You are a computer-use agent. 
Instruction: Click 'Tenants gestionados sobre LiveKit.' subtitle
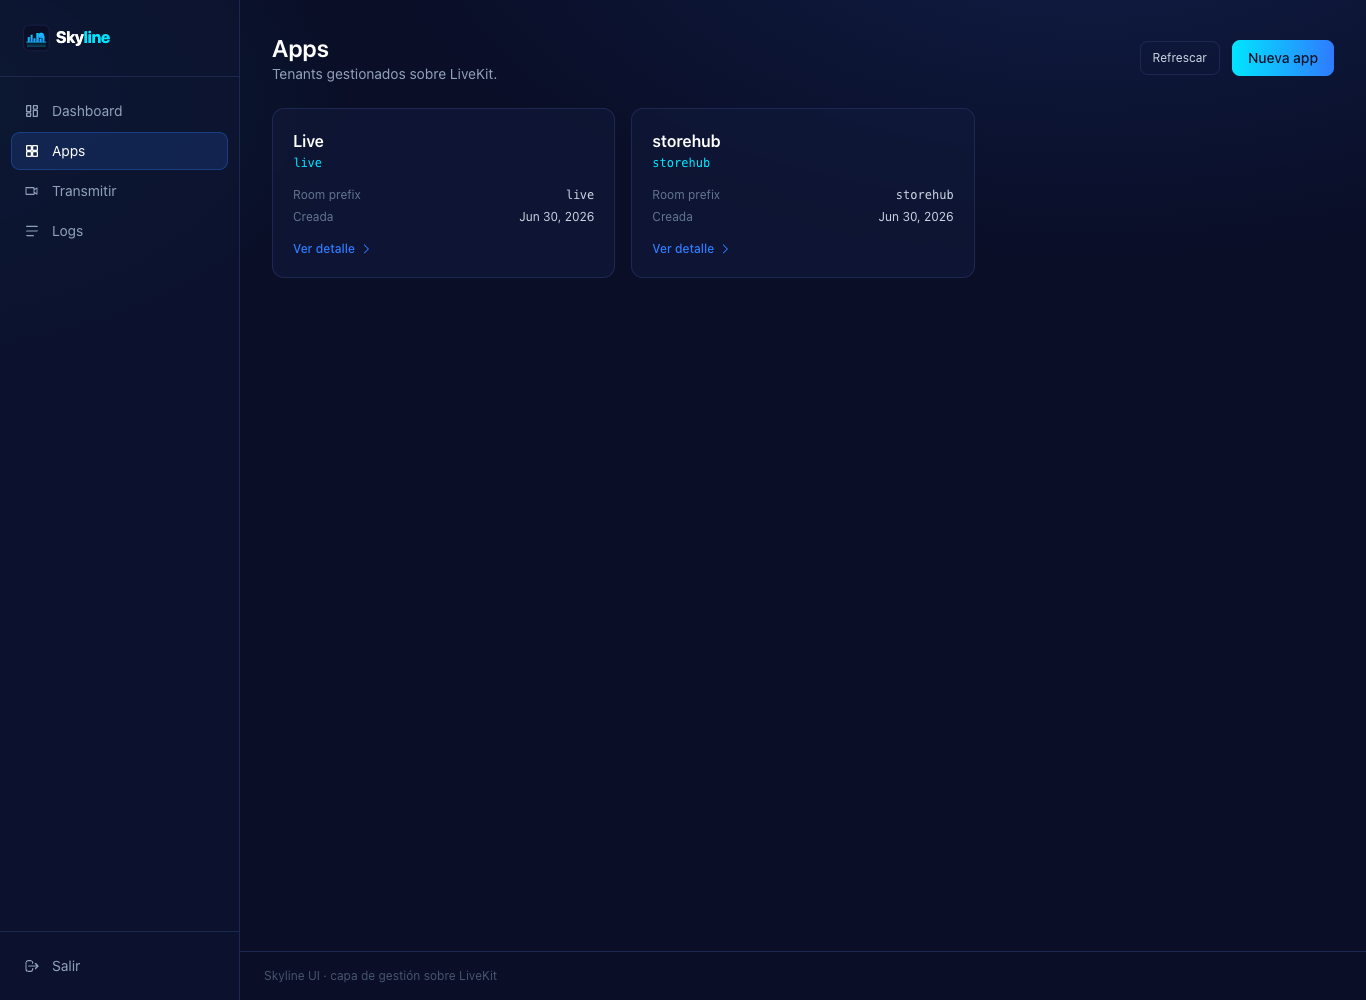tap(385, 74)
